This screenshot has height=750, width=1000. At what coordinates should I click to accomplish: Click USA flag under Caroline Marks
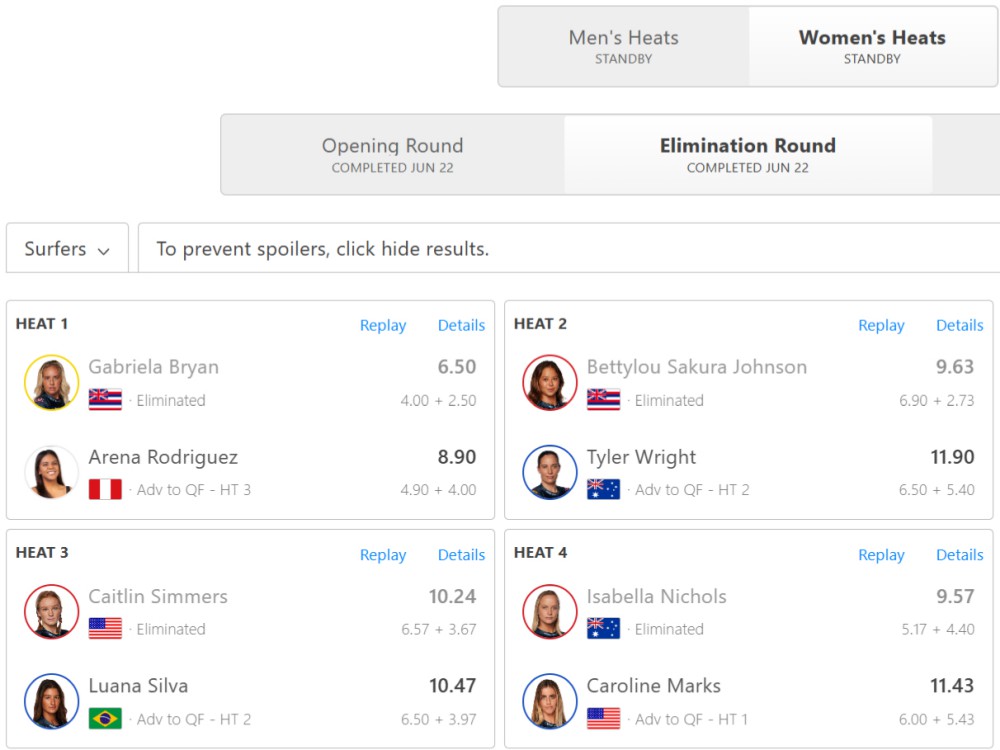click(603, 719)
